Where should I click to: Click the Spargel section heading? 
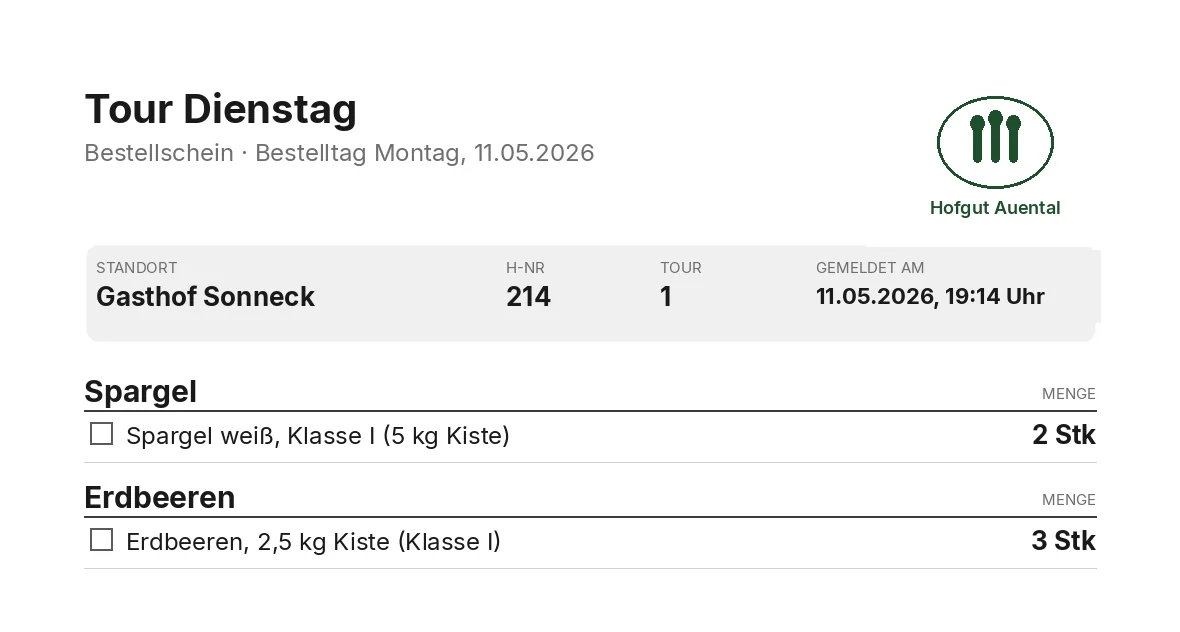[141, 392]
